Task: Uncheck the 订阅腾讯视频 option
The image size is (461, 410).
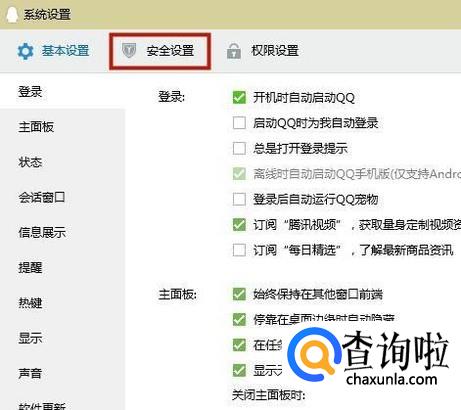Action: pyautogui.click(x=239, y=225)
